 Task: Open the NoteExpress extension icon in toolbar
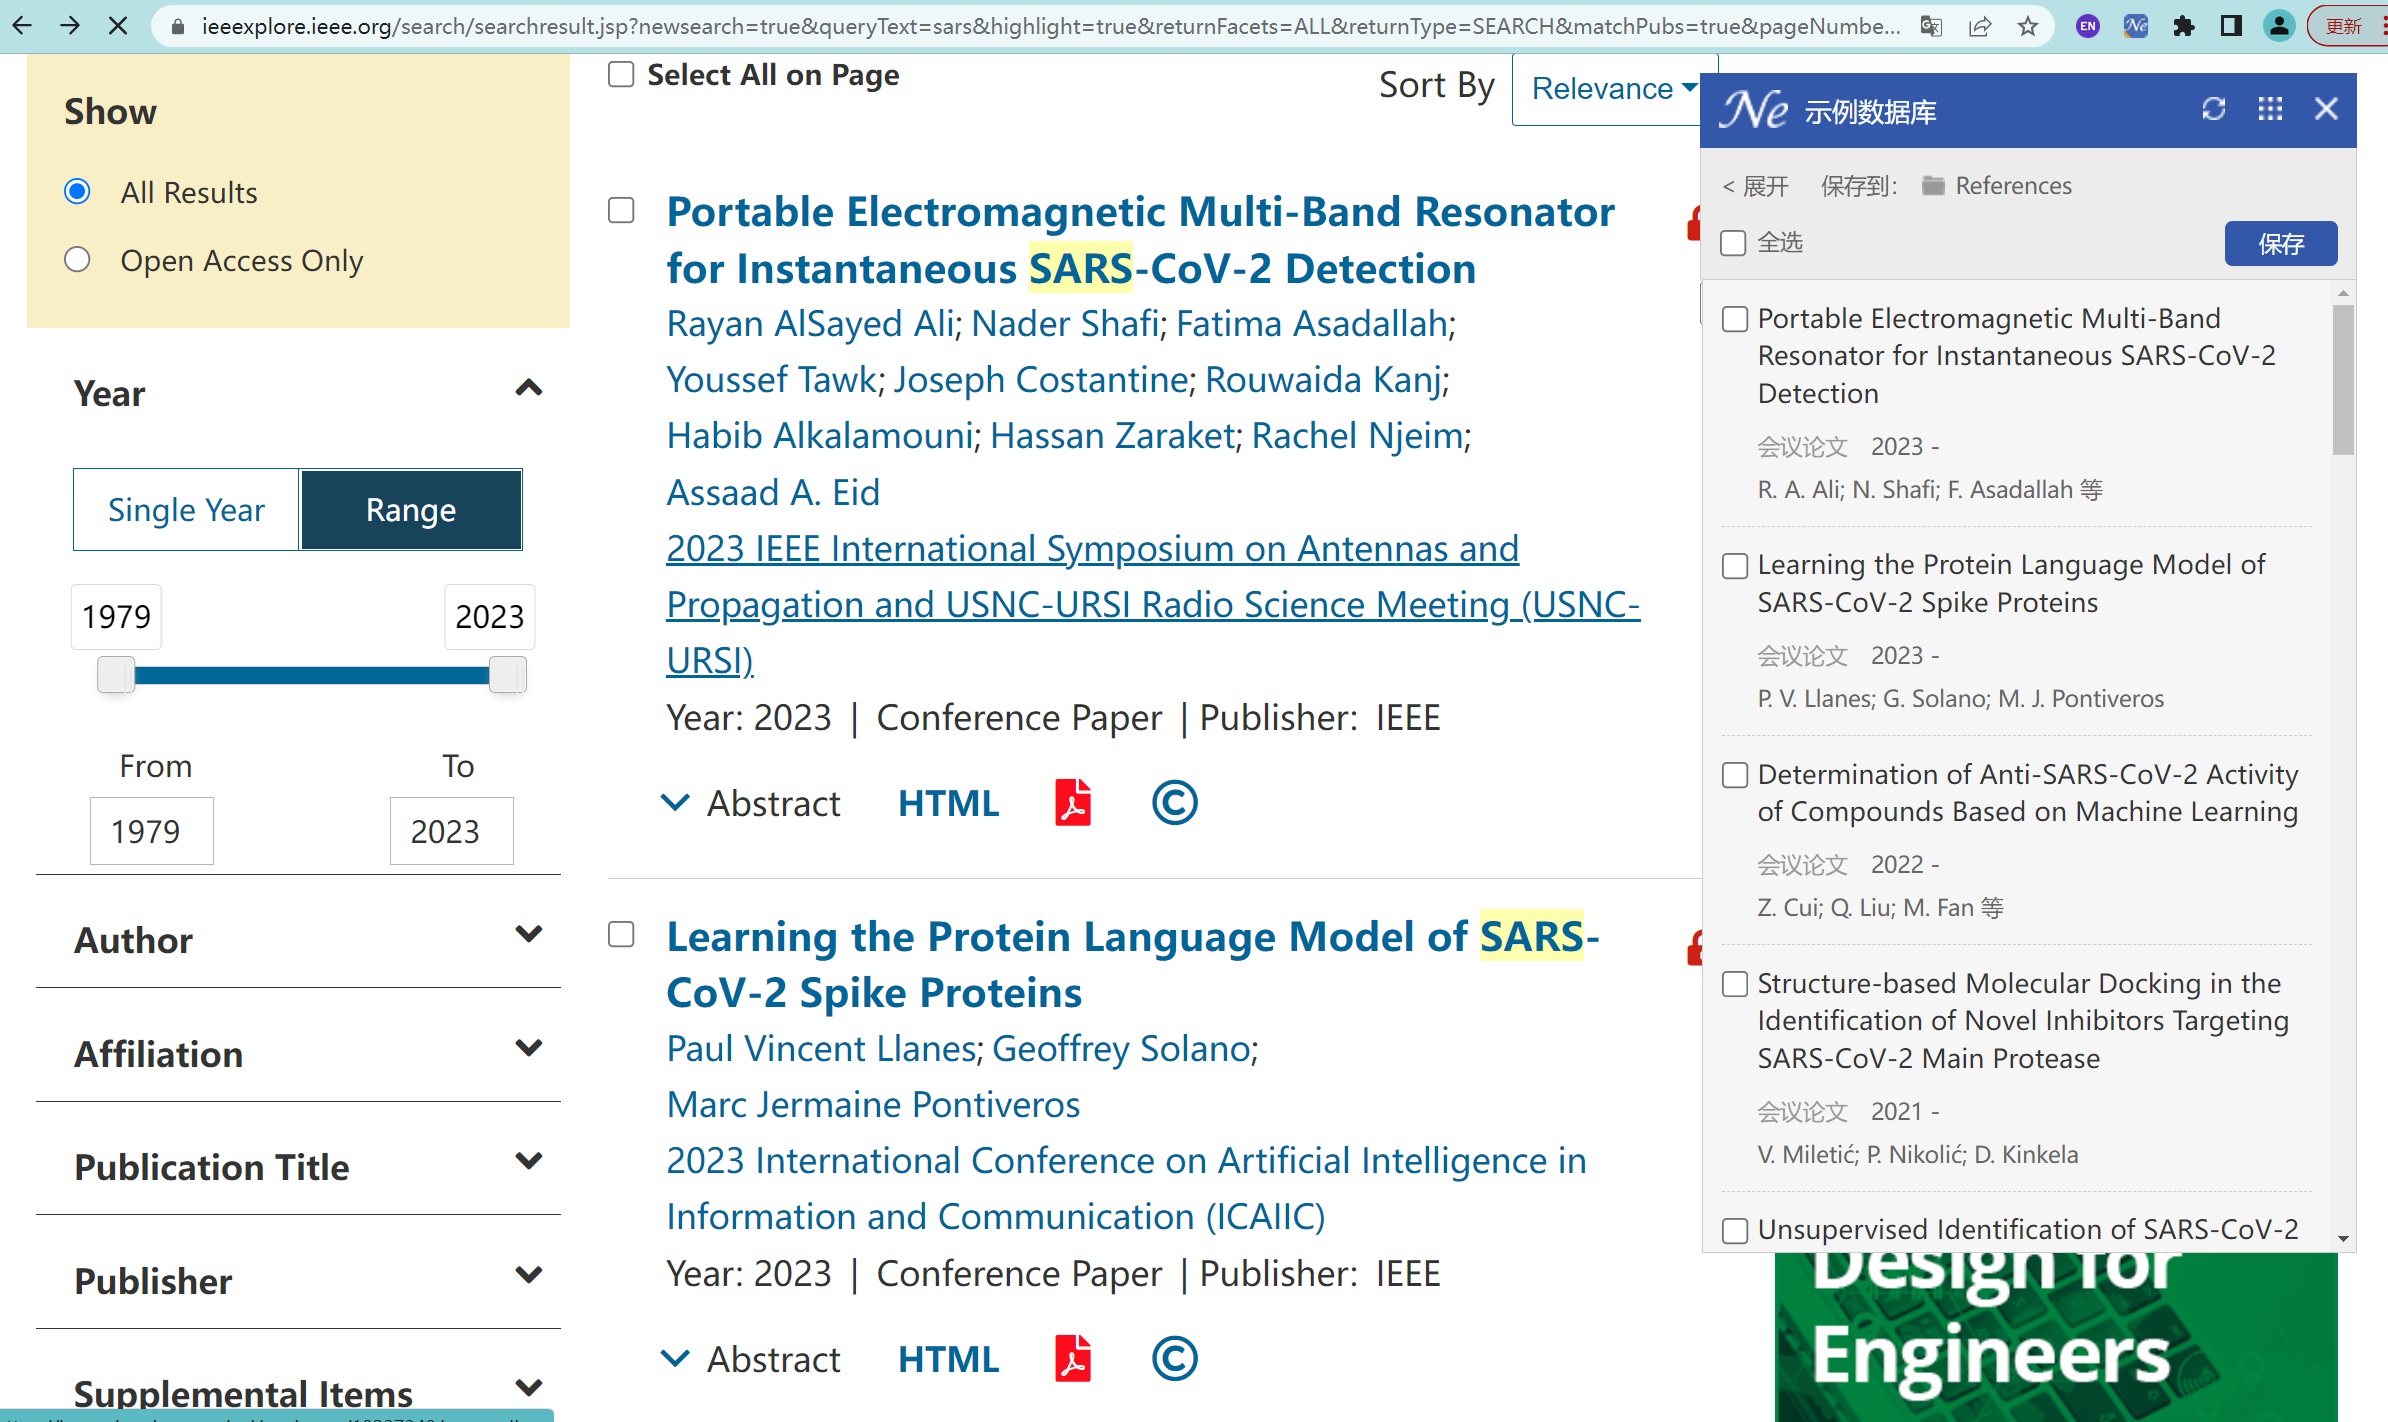[x=2135, y=27]
